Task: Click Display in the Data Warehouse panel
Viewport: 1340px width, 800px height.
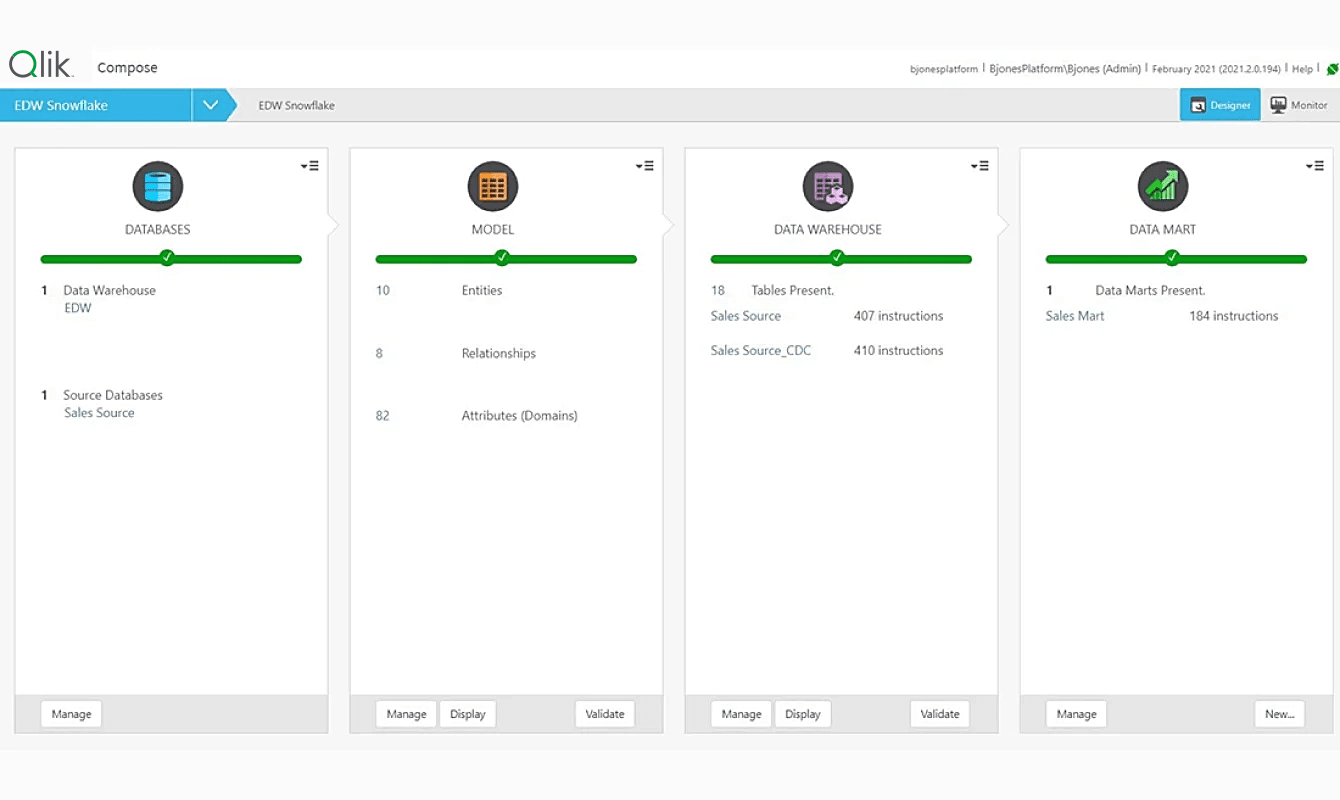Action: click(x=802, y=714)
